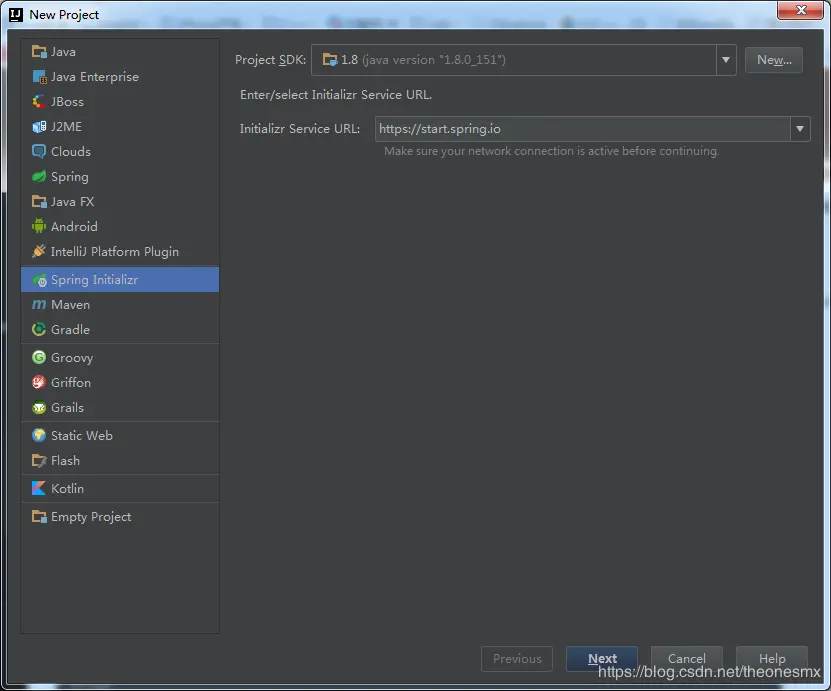Select the highlighted Spring Initializr entry
Viewport: 831px width, 691px height.
tap(120, 280)
